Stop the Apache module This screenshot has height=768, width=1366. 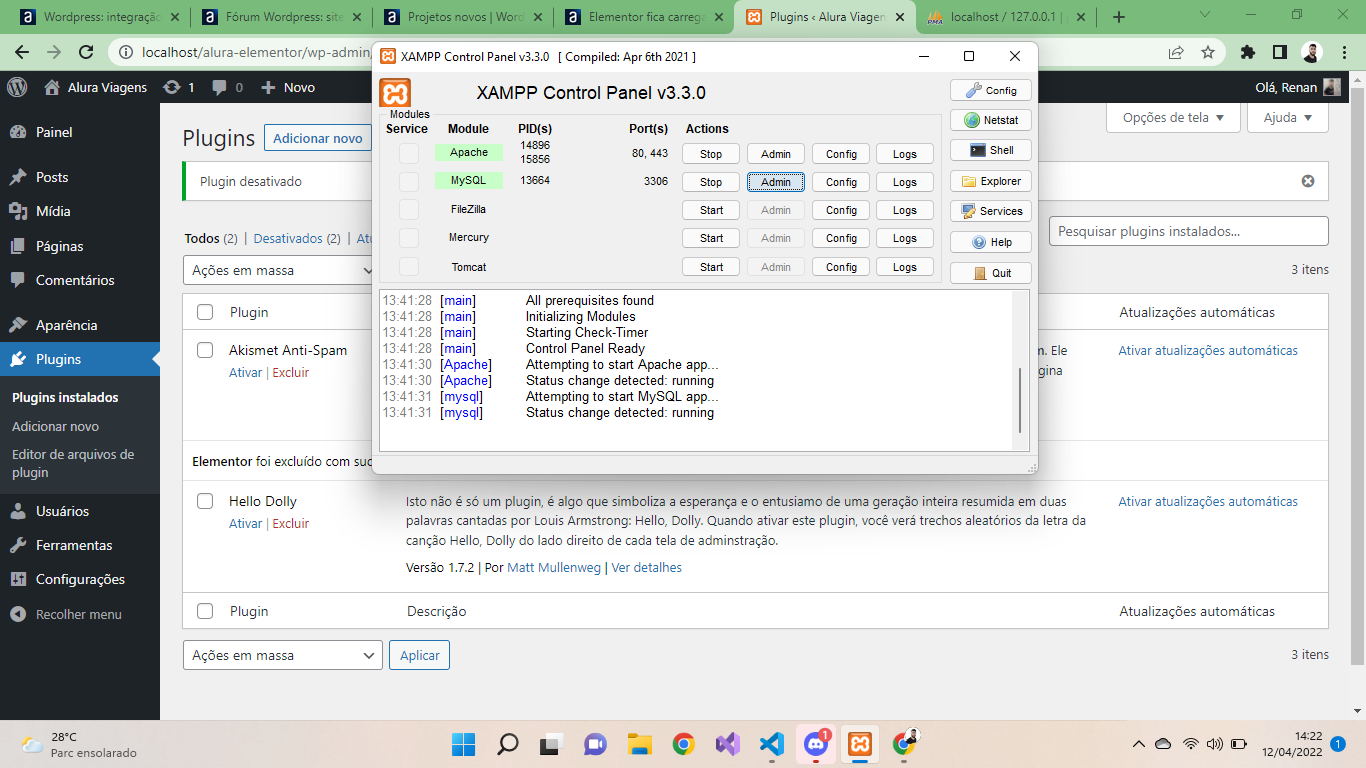tap(711, 154)
